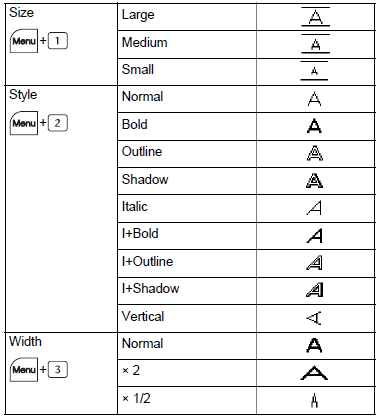Image resolution: width=380 pixels, height=420 pixels.
Task: Click the number 2 key icon
Action: 58,123
